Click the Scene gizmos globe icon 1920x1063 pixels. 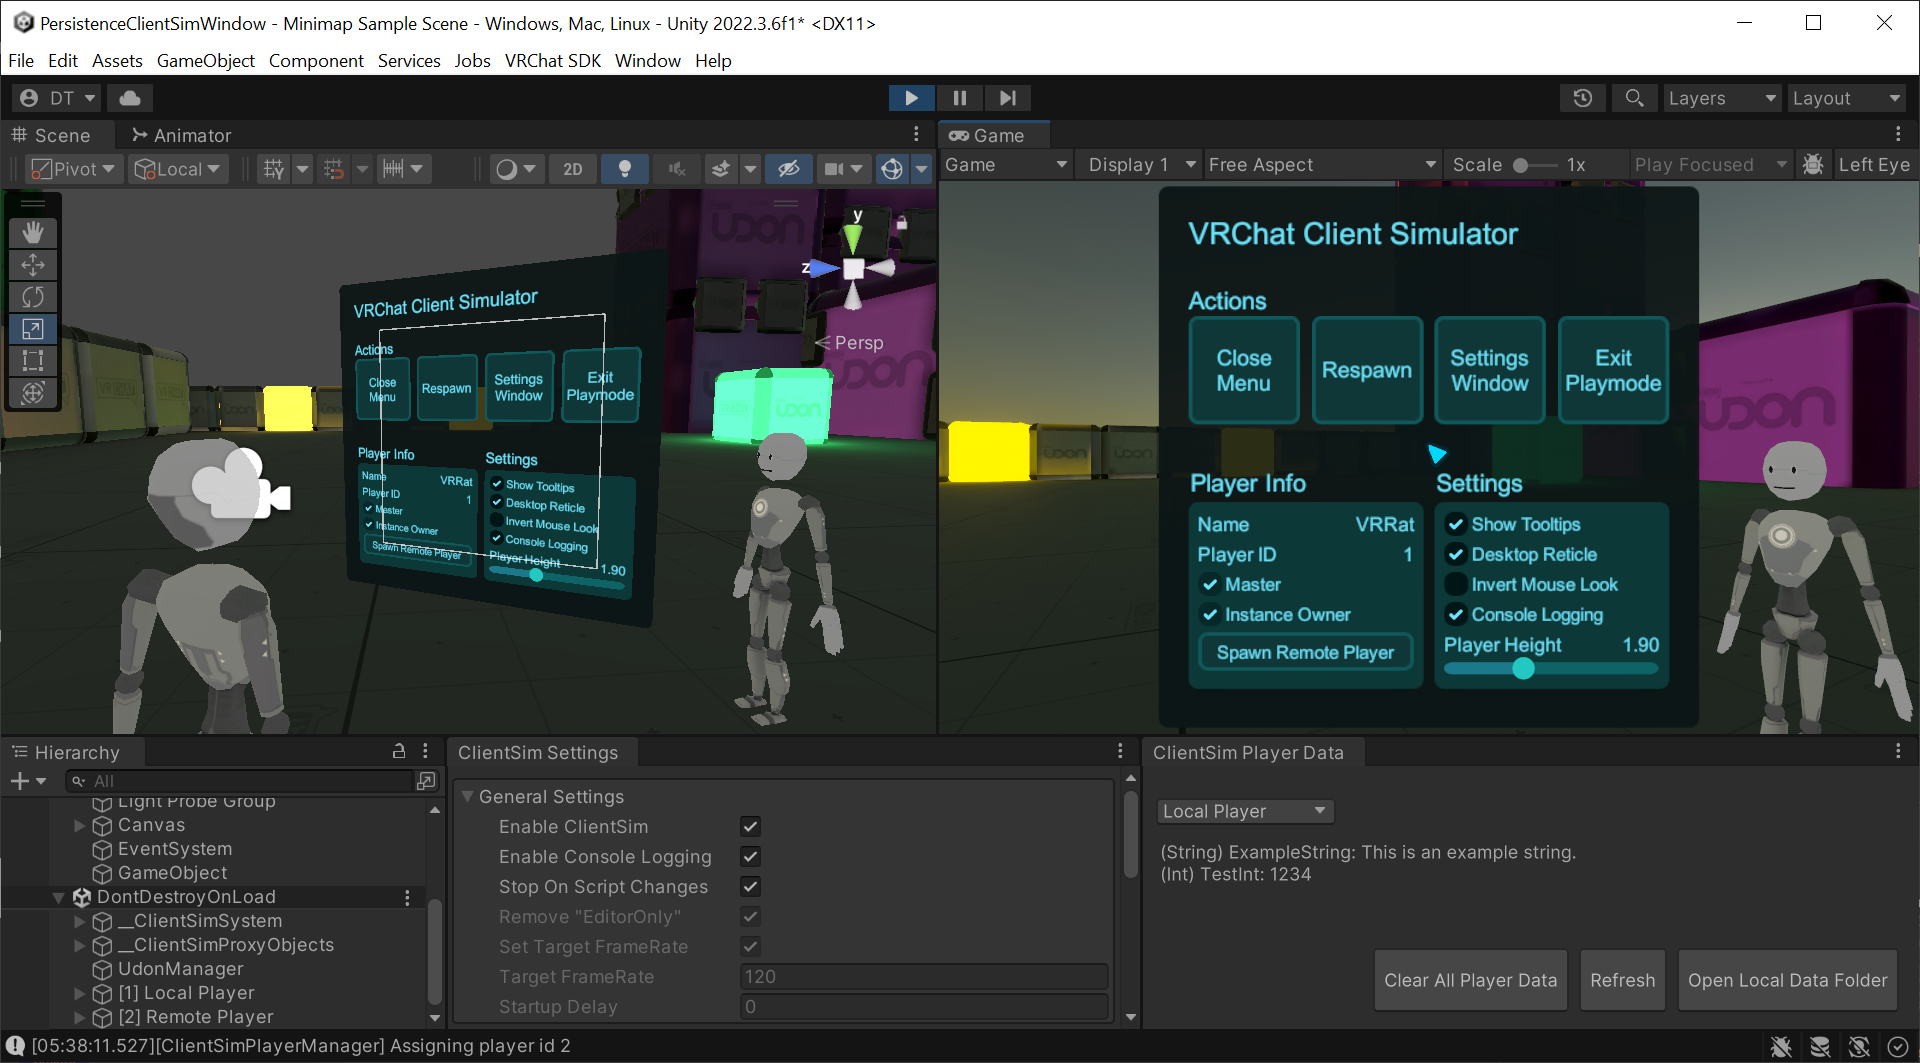point(891,169)
